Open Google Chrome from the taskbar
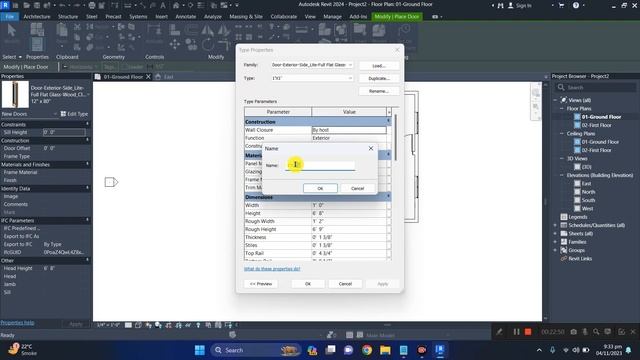 [367, 350]
